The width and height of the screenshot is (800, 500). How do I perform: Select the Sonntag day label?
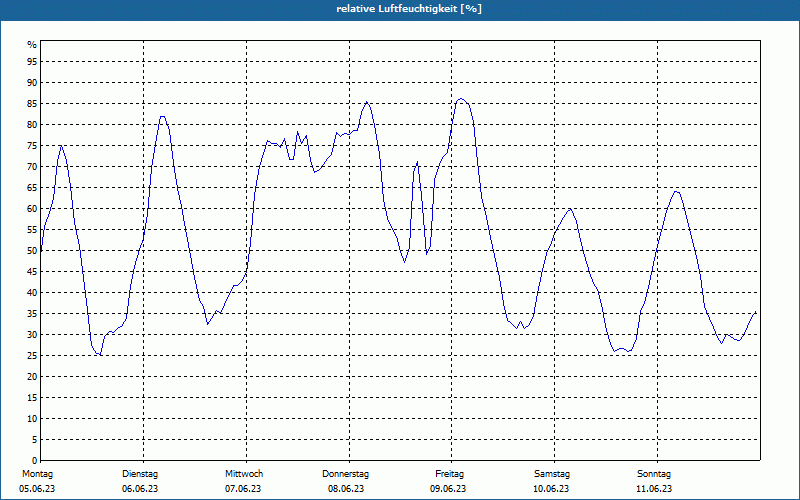(654, 474)
